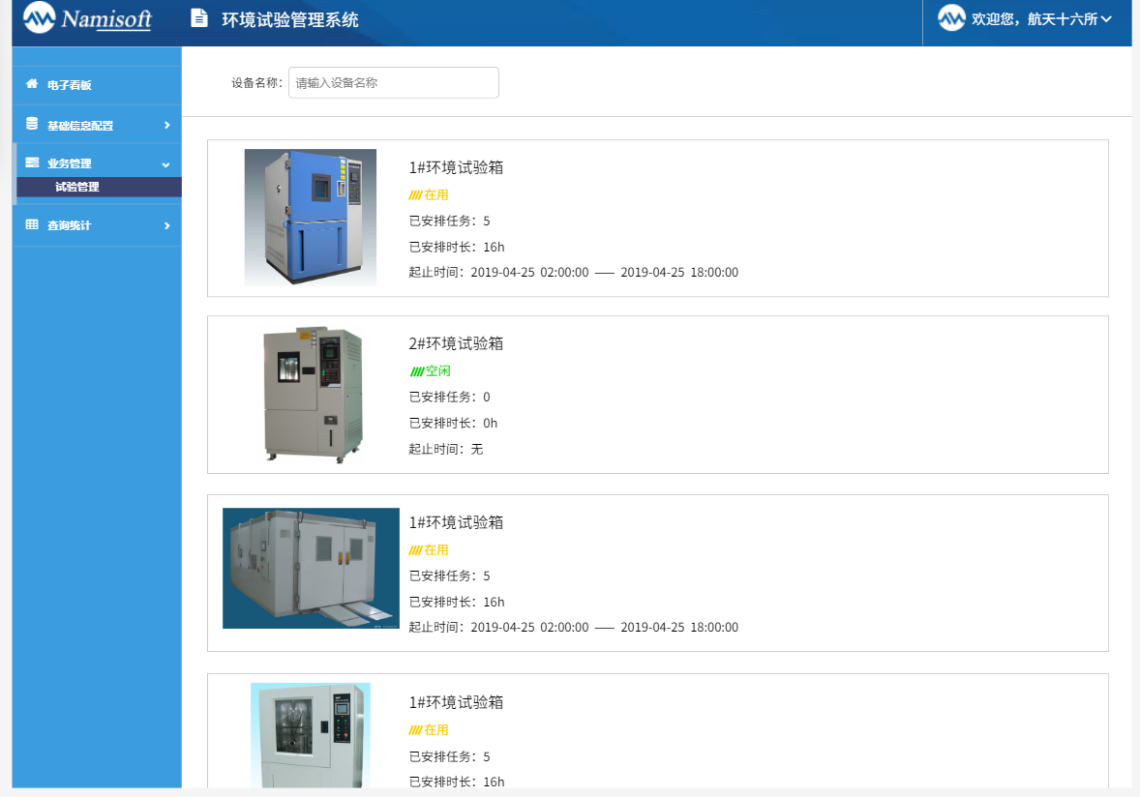Click the Namisoft logo icon
The height and width of the screenshot is (797, 1140).
[x=39, y=17]
